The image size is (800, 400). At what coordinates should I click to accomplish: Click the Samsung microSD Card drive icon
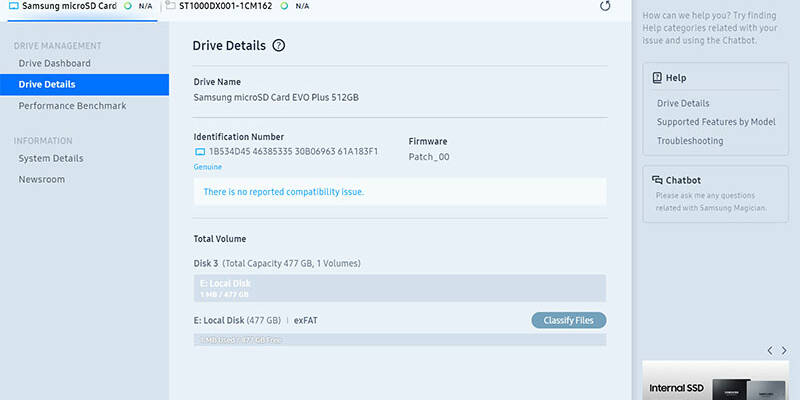(x=14, y=6)
